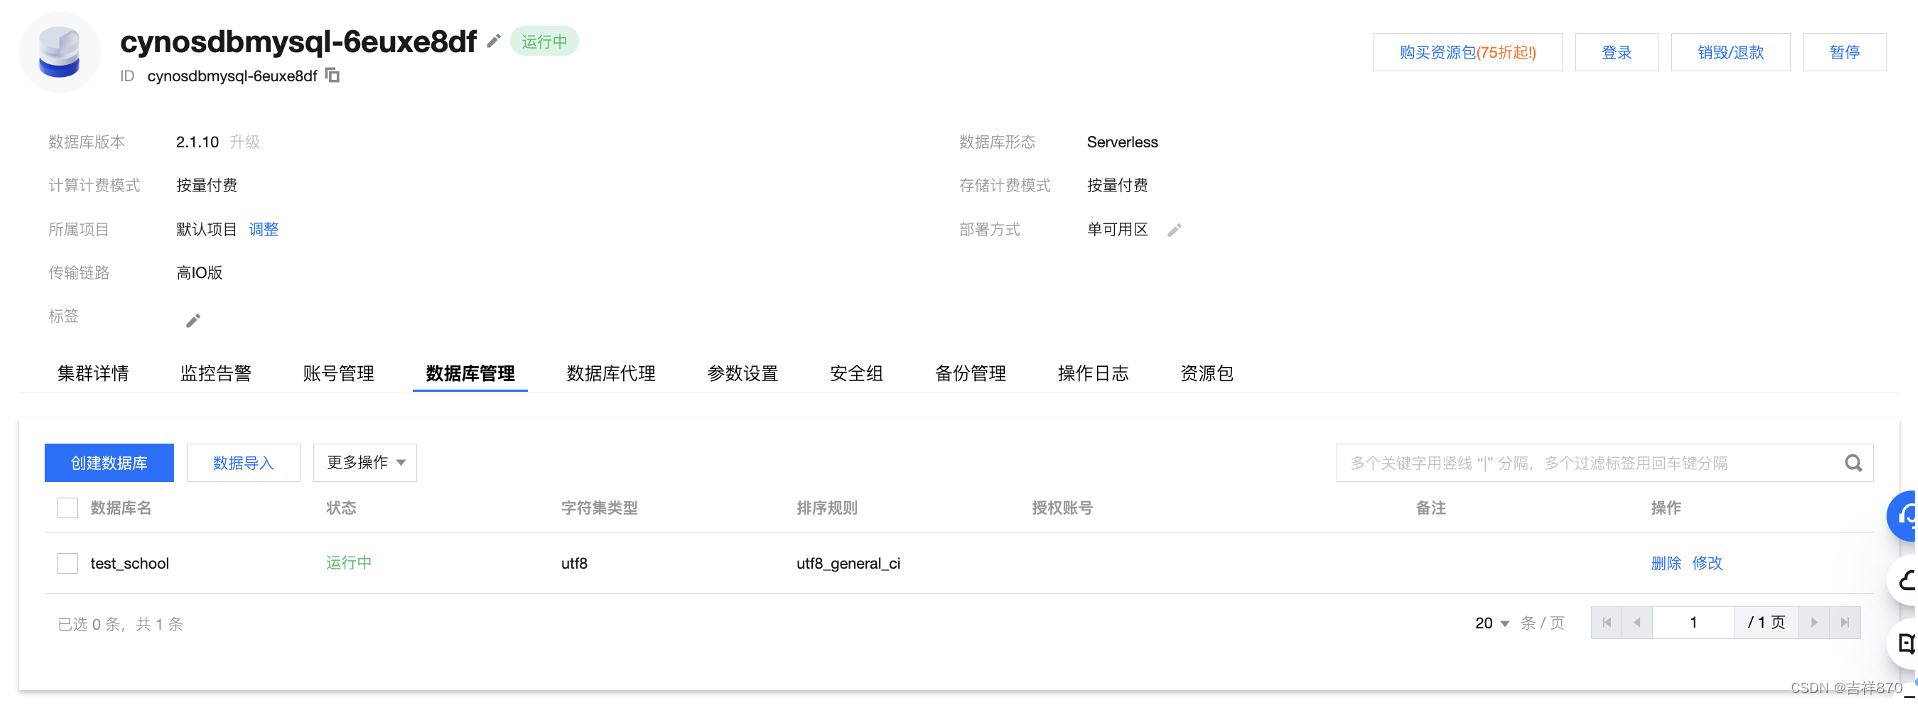Click the 排序规则 column header
This screenshot has height=704, width=1918.
[827, 508]
